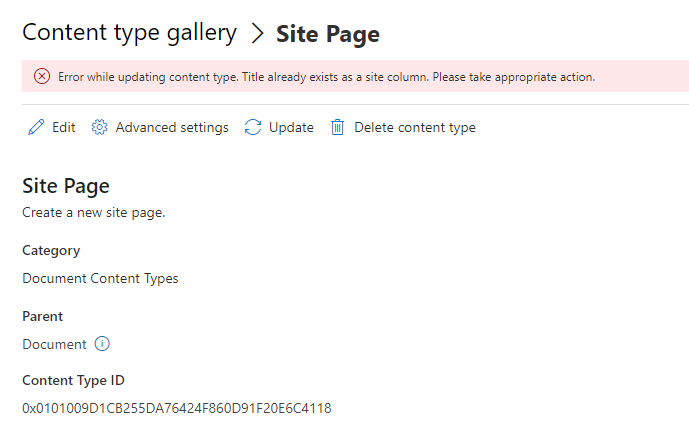Select the Content Type ID value
The width and height of the screenshot is (689, 445).
coord(177,408)
